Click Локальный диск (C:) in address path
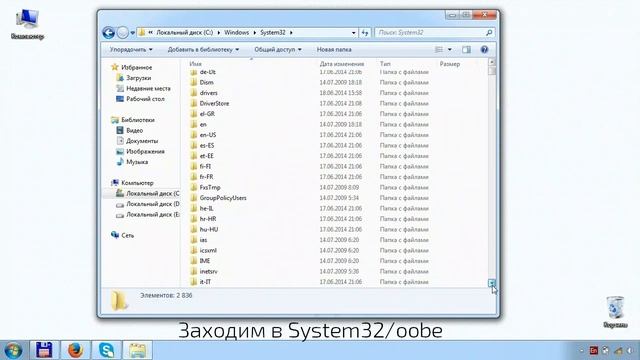The height and width of the screenshot is (360, 640). coord(184,32)
